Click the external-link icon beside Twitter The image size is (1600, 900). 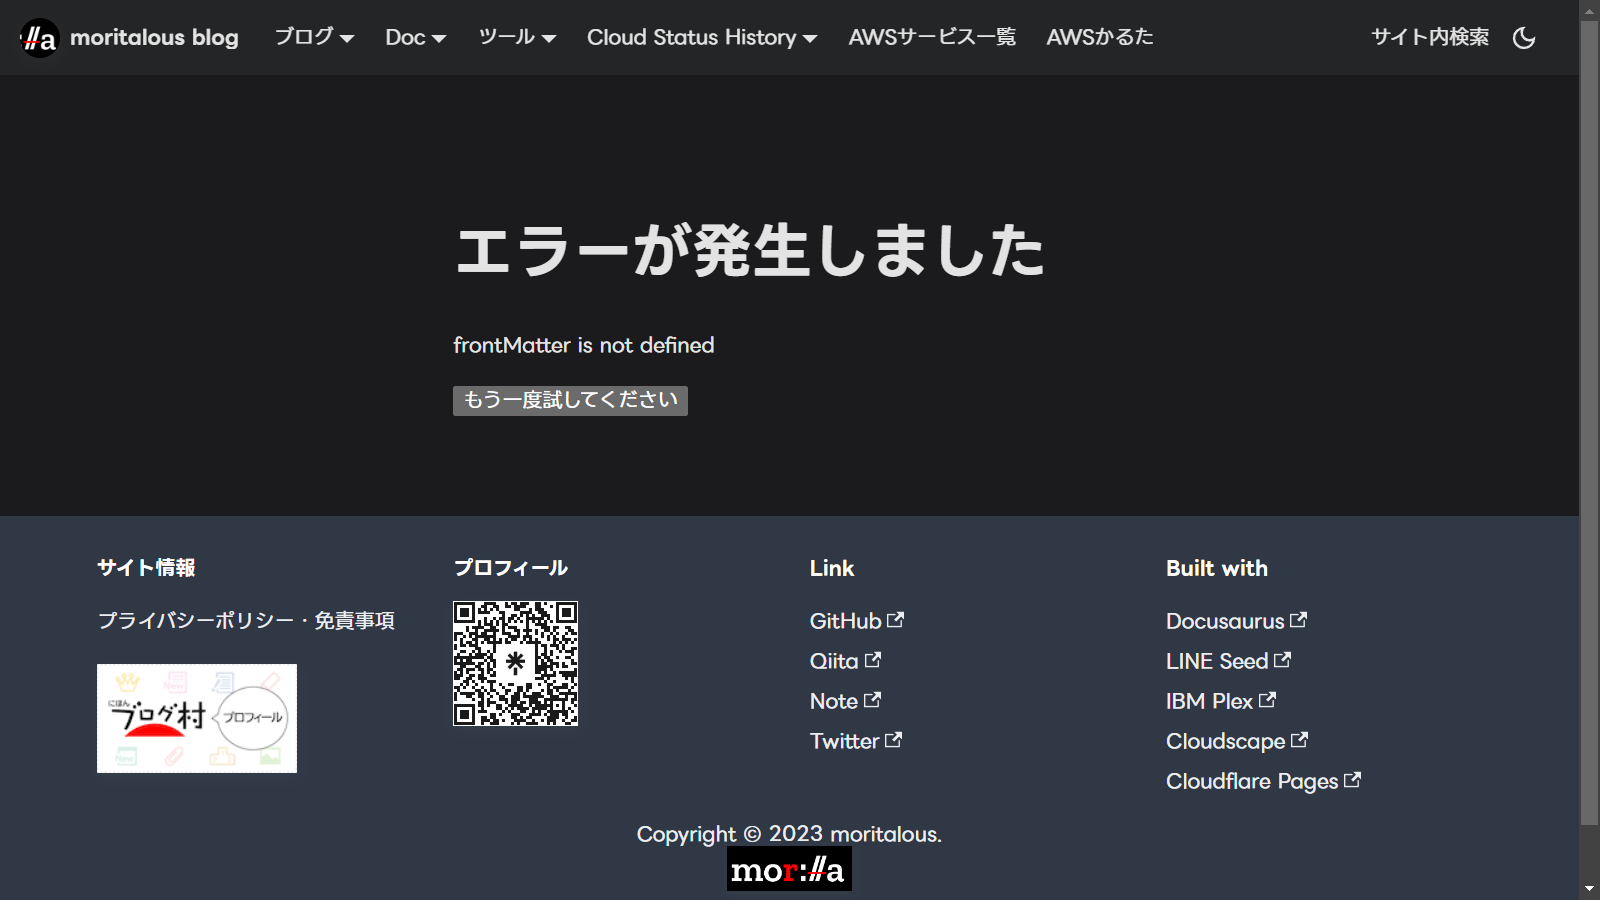pyautogui.click(x=893, y=740)
